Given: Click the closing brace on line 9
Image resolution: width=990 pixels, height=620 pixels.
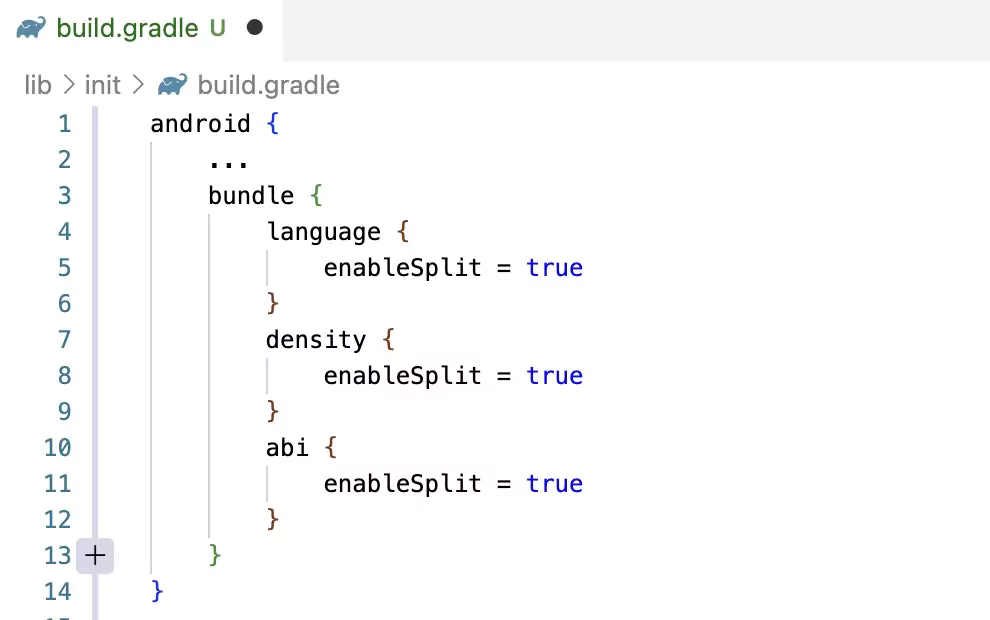Looking at the screenshot, I should (x=273, y=412).
